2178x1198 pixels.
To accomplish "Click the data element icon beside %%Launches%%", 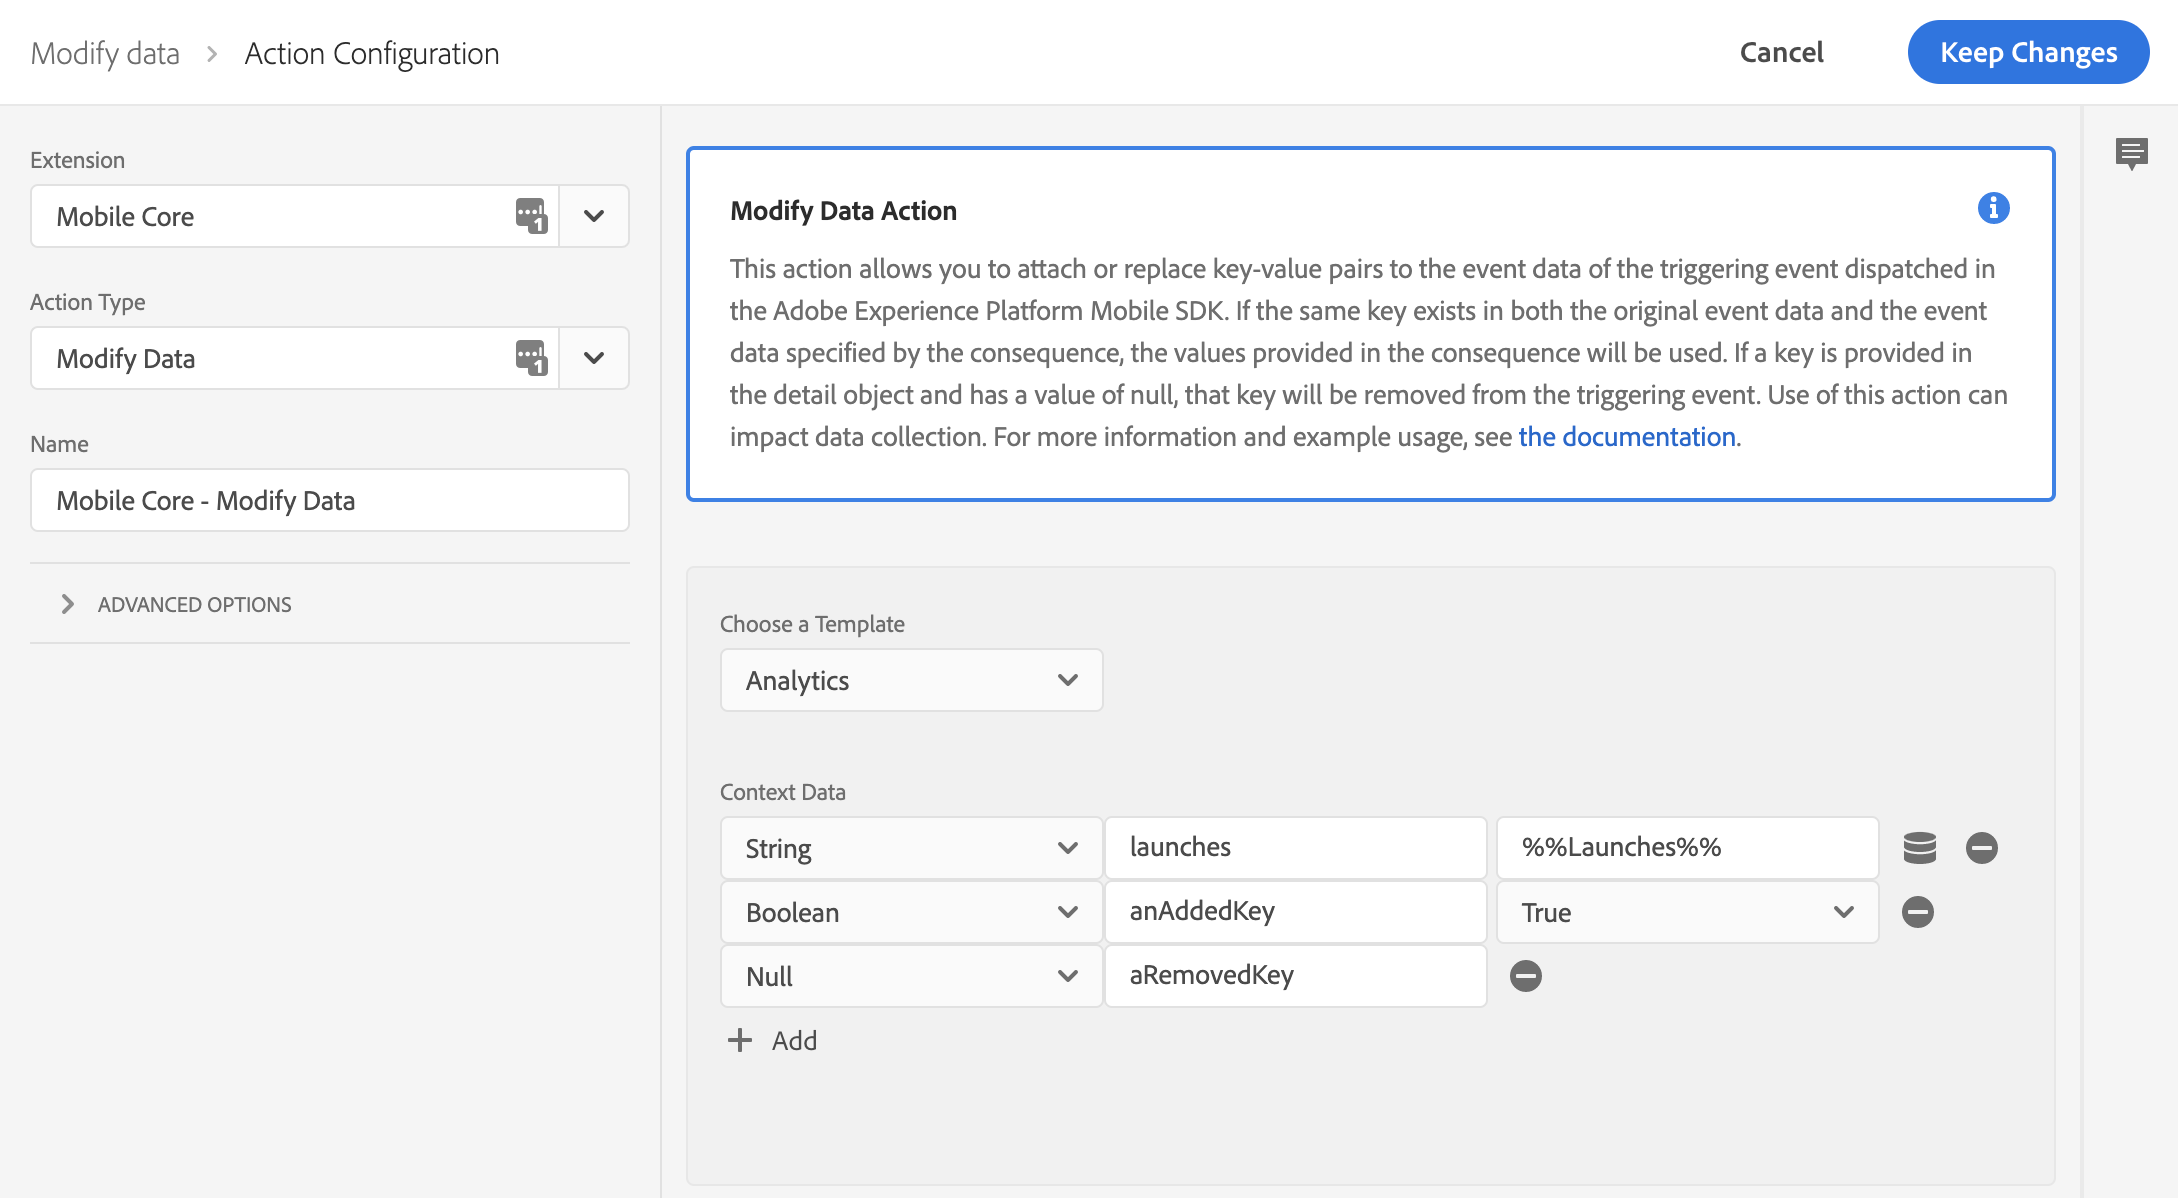I will tap(1919, 848).
